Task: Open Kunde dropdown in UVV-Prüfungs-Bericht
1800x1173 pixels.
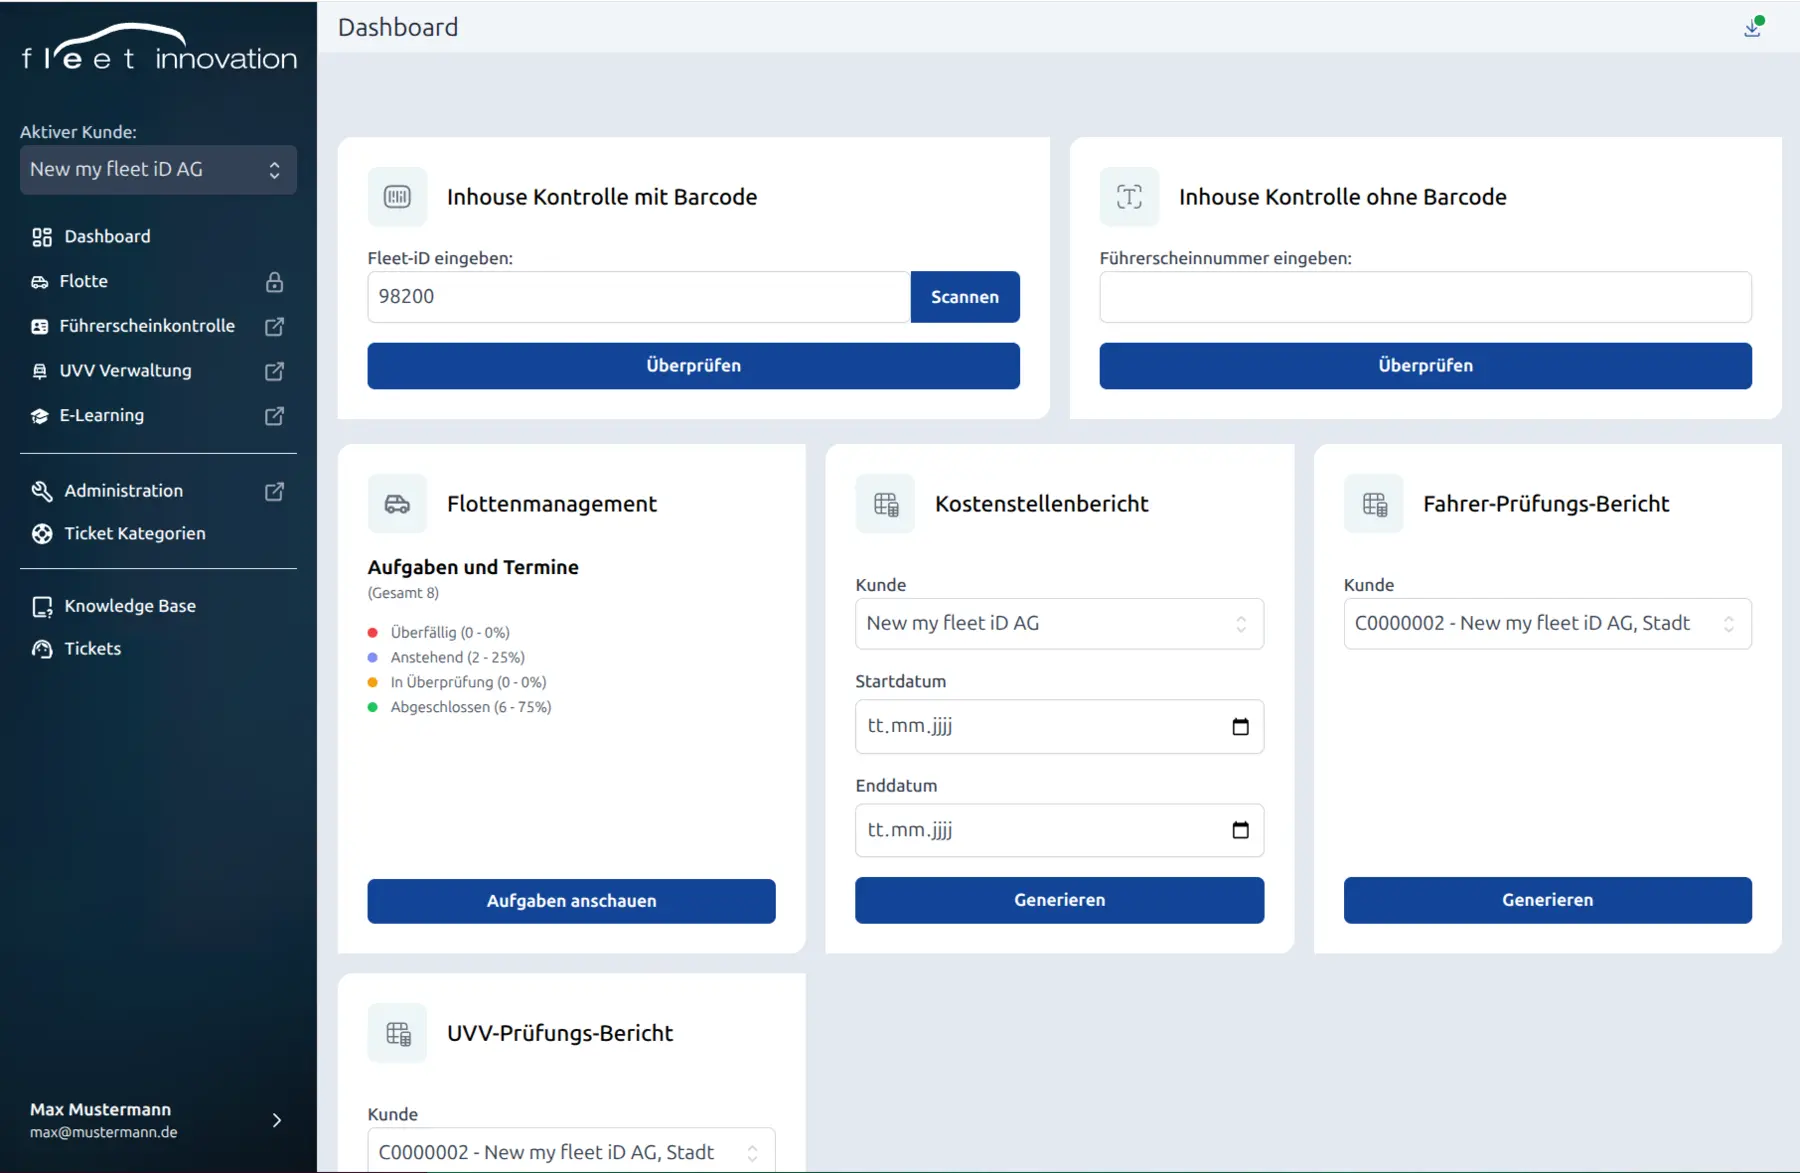Action: pyautogui.click(x=571, y=1152)
